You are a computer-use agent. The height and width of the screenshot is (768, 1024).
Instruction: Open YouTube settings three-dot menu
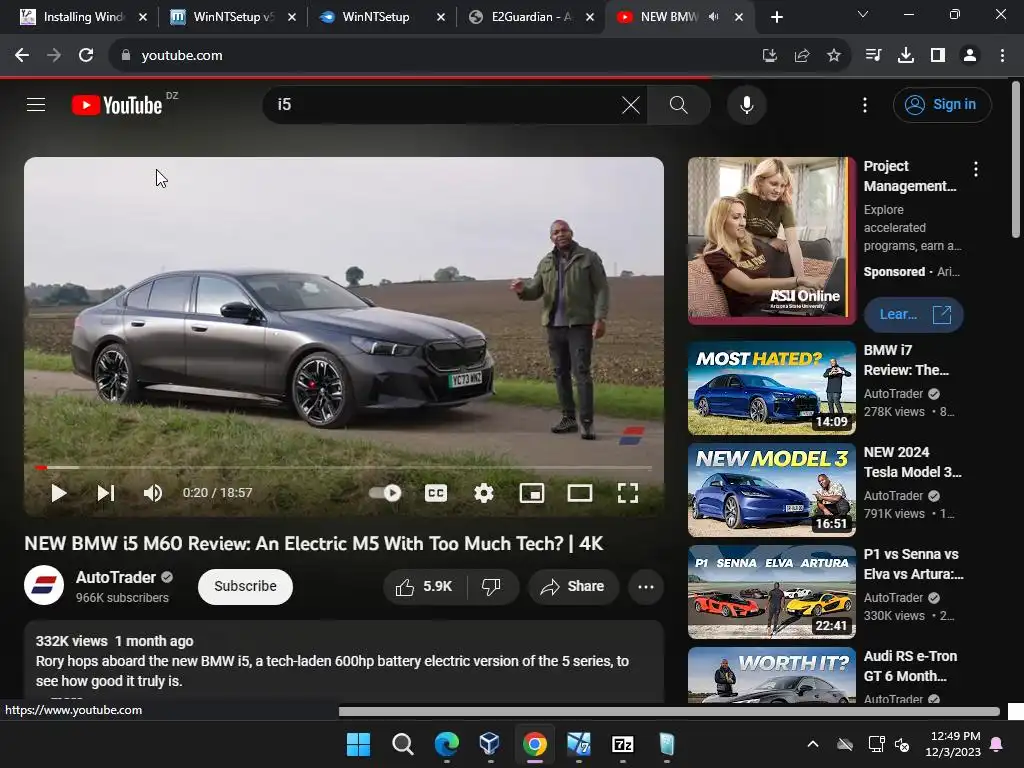[x=865, y=104]
